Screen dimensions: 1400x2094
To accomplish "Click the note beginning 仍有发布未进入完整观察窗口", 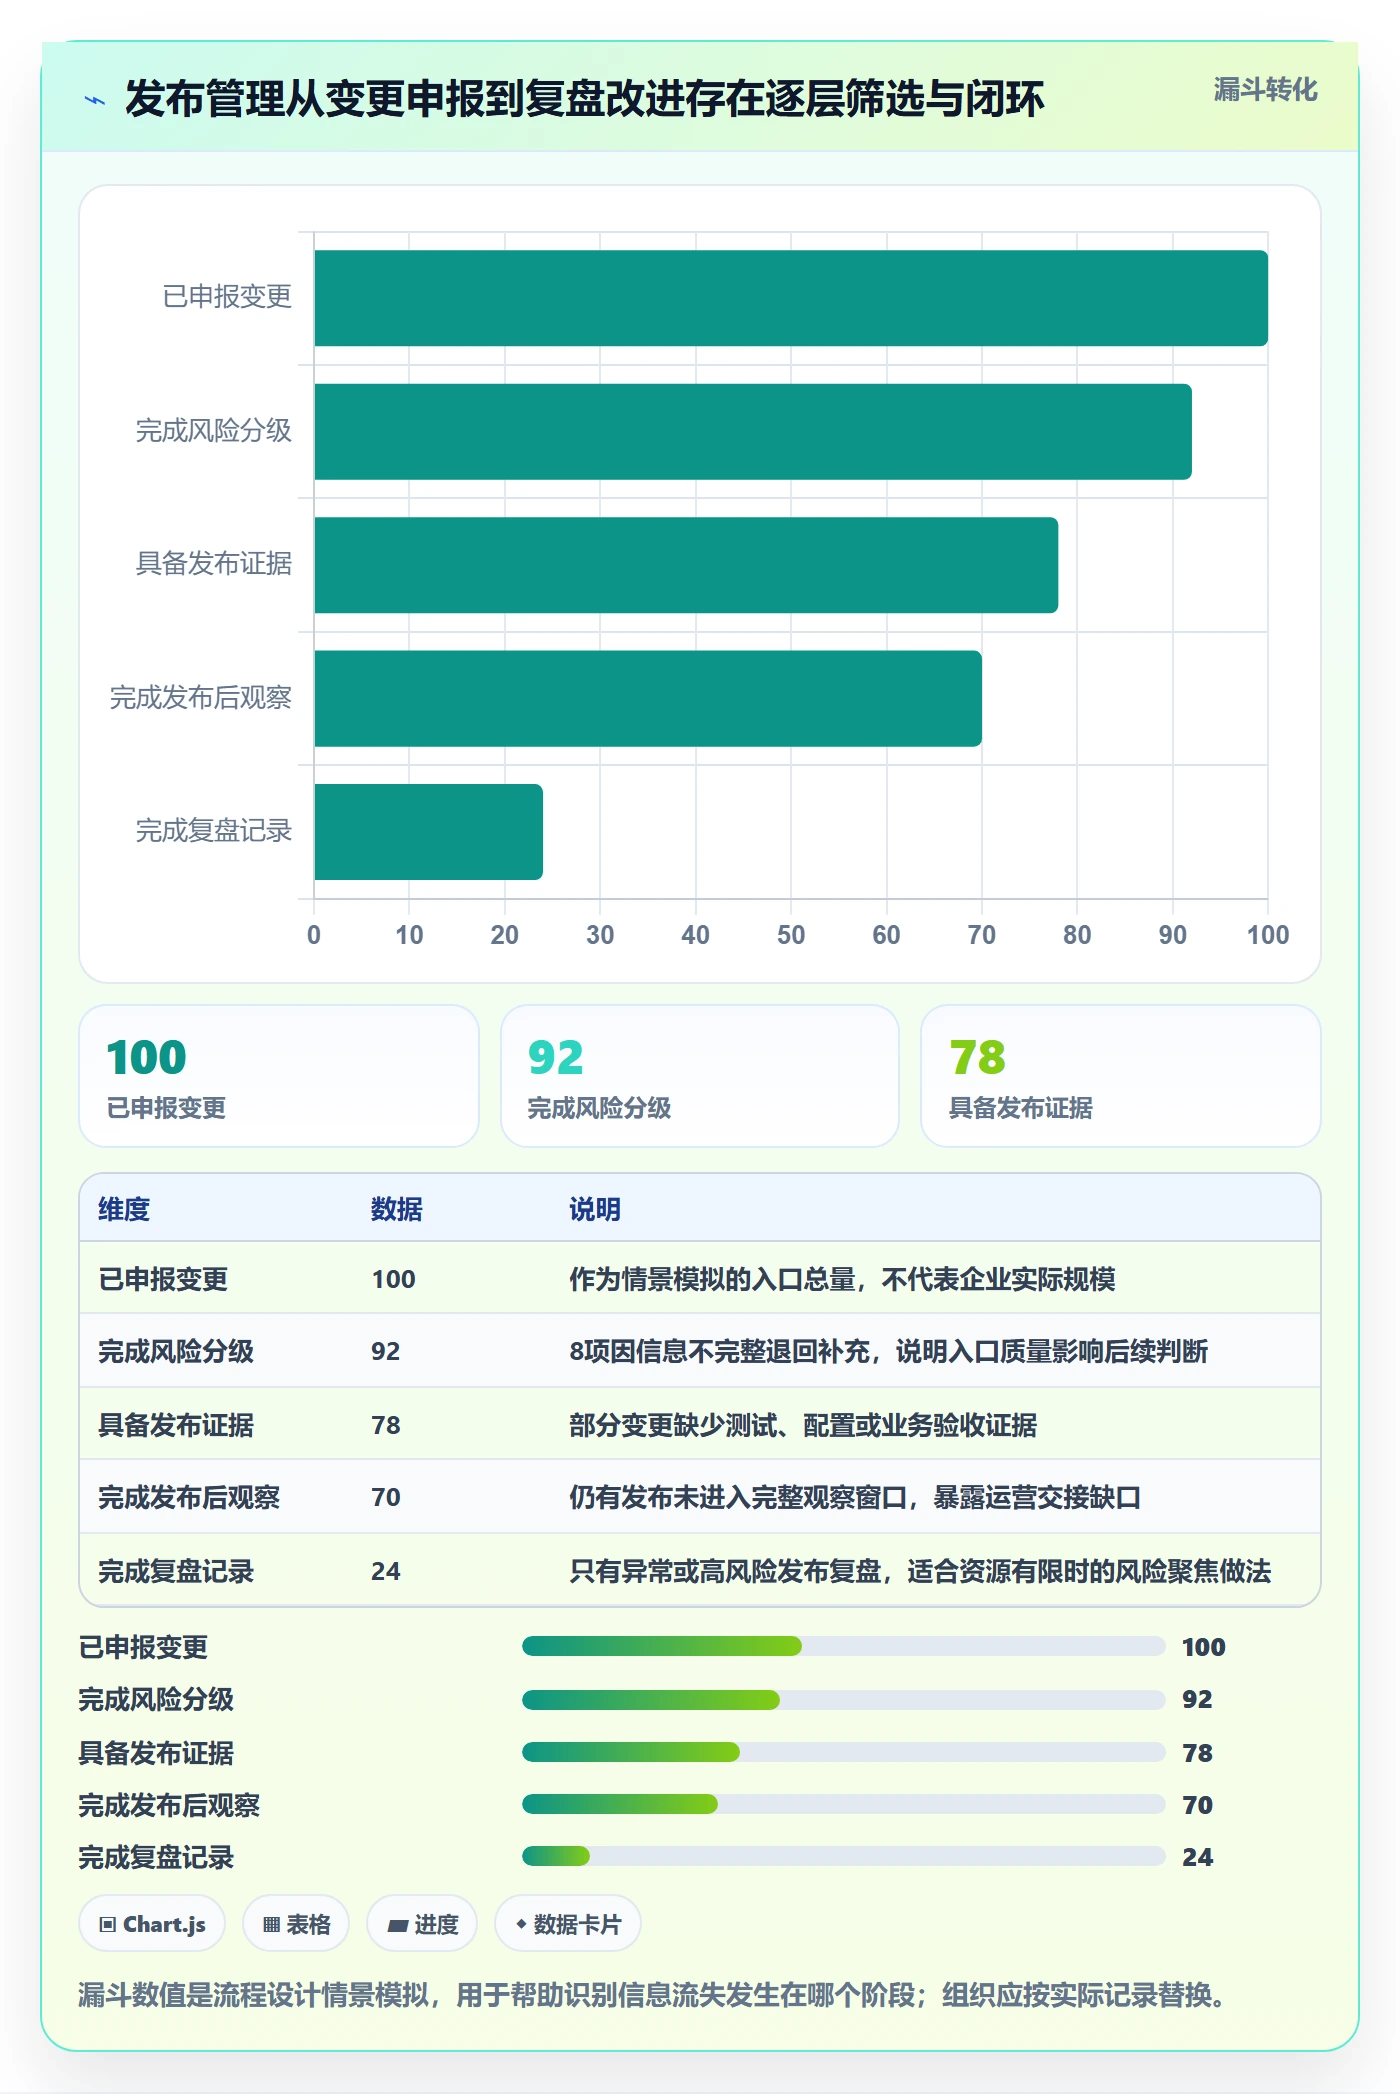I will point(855,1497).
